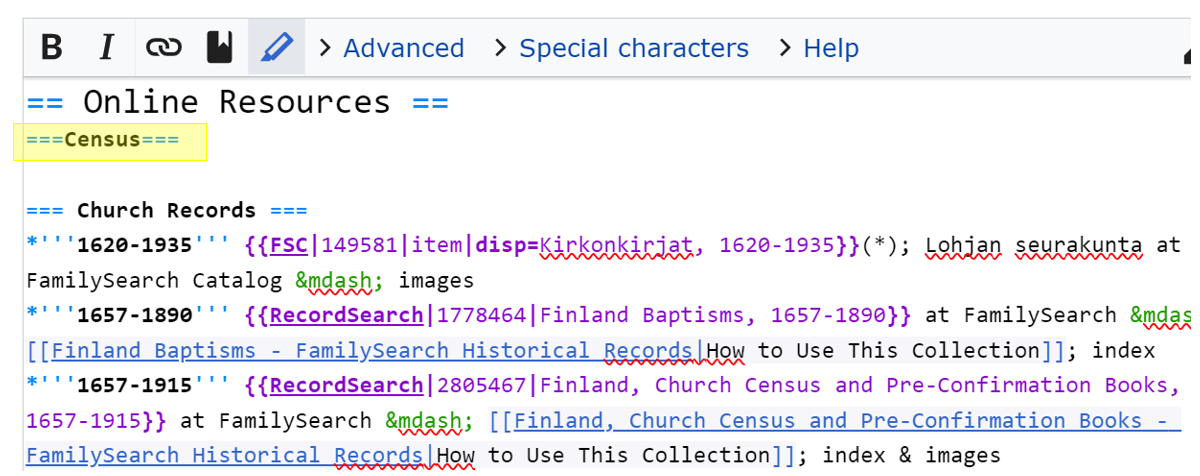Click the 'disp=' parameter text
Image resolution: width=1200 pixels, height=476 pixels.
[508, 246]
